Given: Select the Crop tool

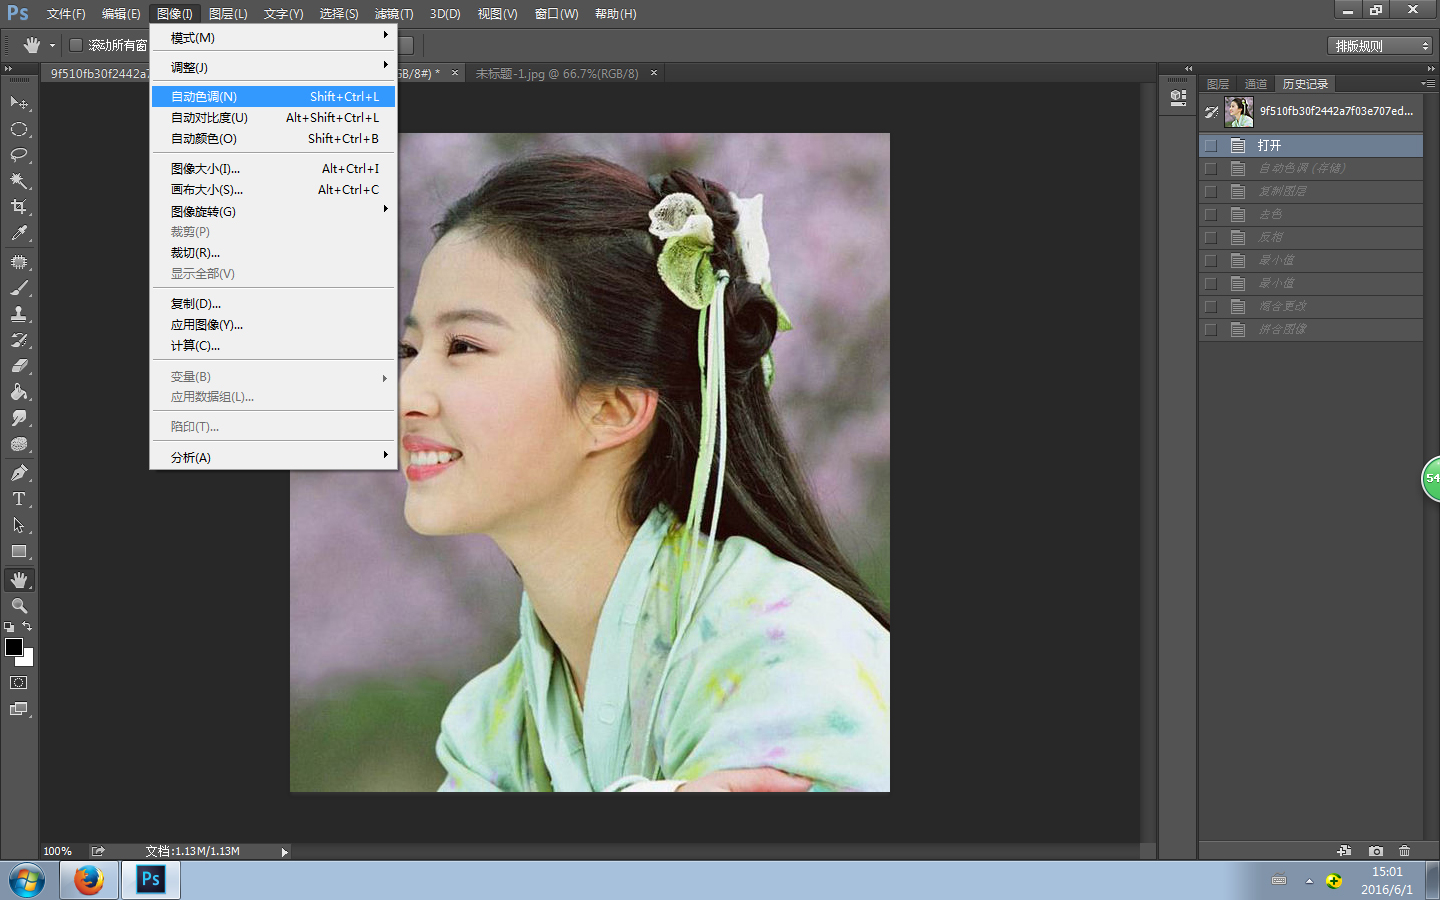Looking at the screenshot, I should [x=19, y=207].
